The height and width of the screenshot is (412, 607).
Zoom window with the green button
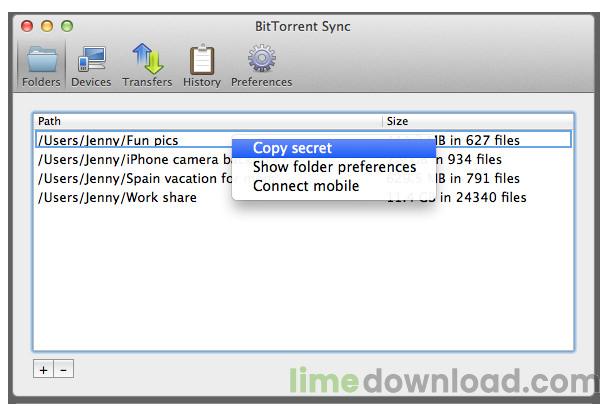pyautogui.click(x=67, y=26)
